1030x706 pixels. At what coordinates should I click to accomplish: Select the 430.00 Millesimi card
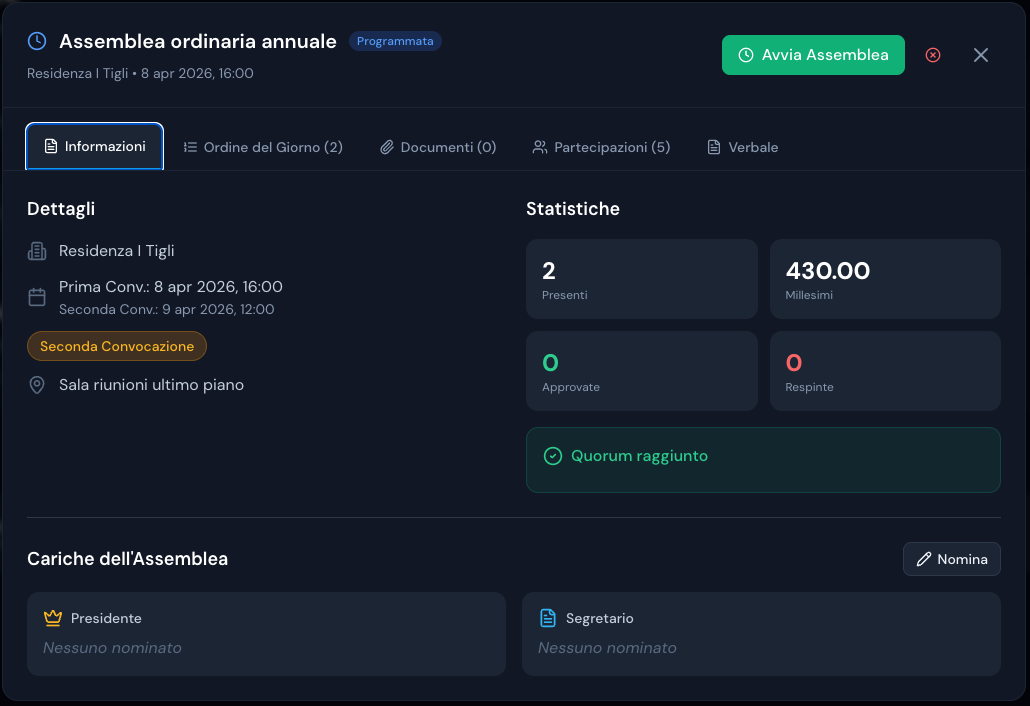pos(885,279)
